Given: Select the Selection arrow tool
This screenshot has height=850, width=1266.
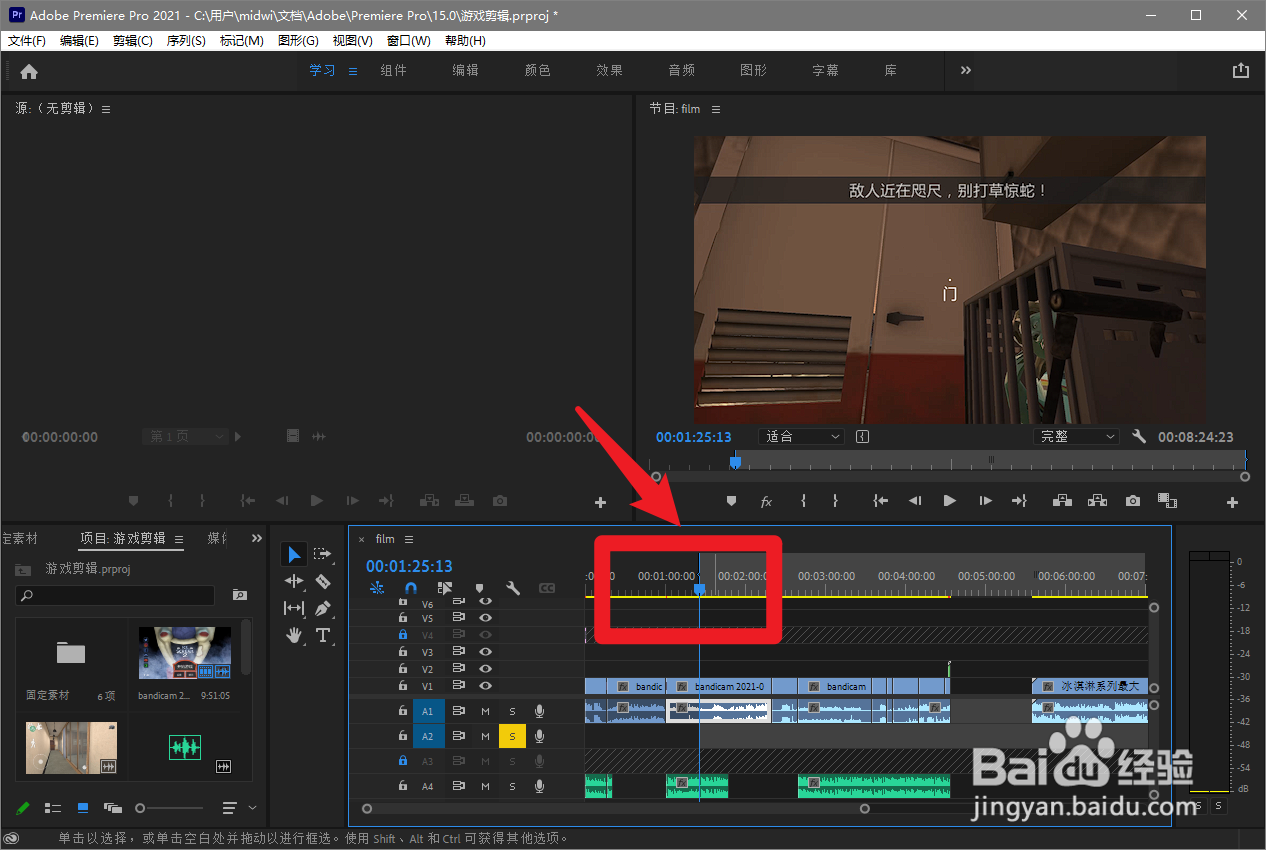Looking at the screenshot, I should tap(294, 554).
